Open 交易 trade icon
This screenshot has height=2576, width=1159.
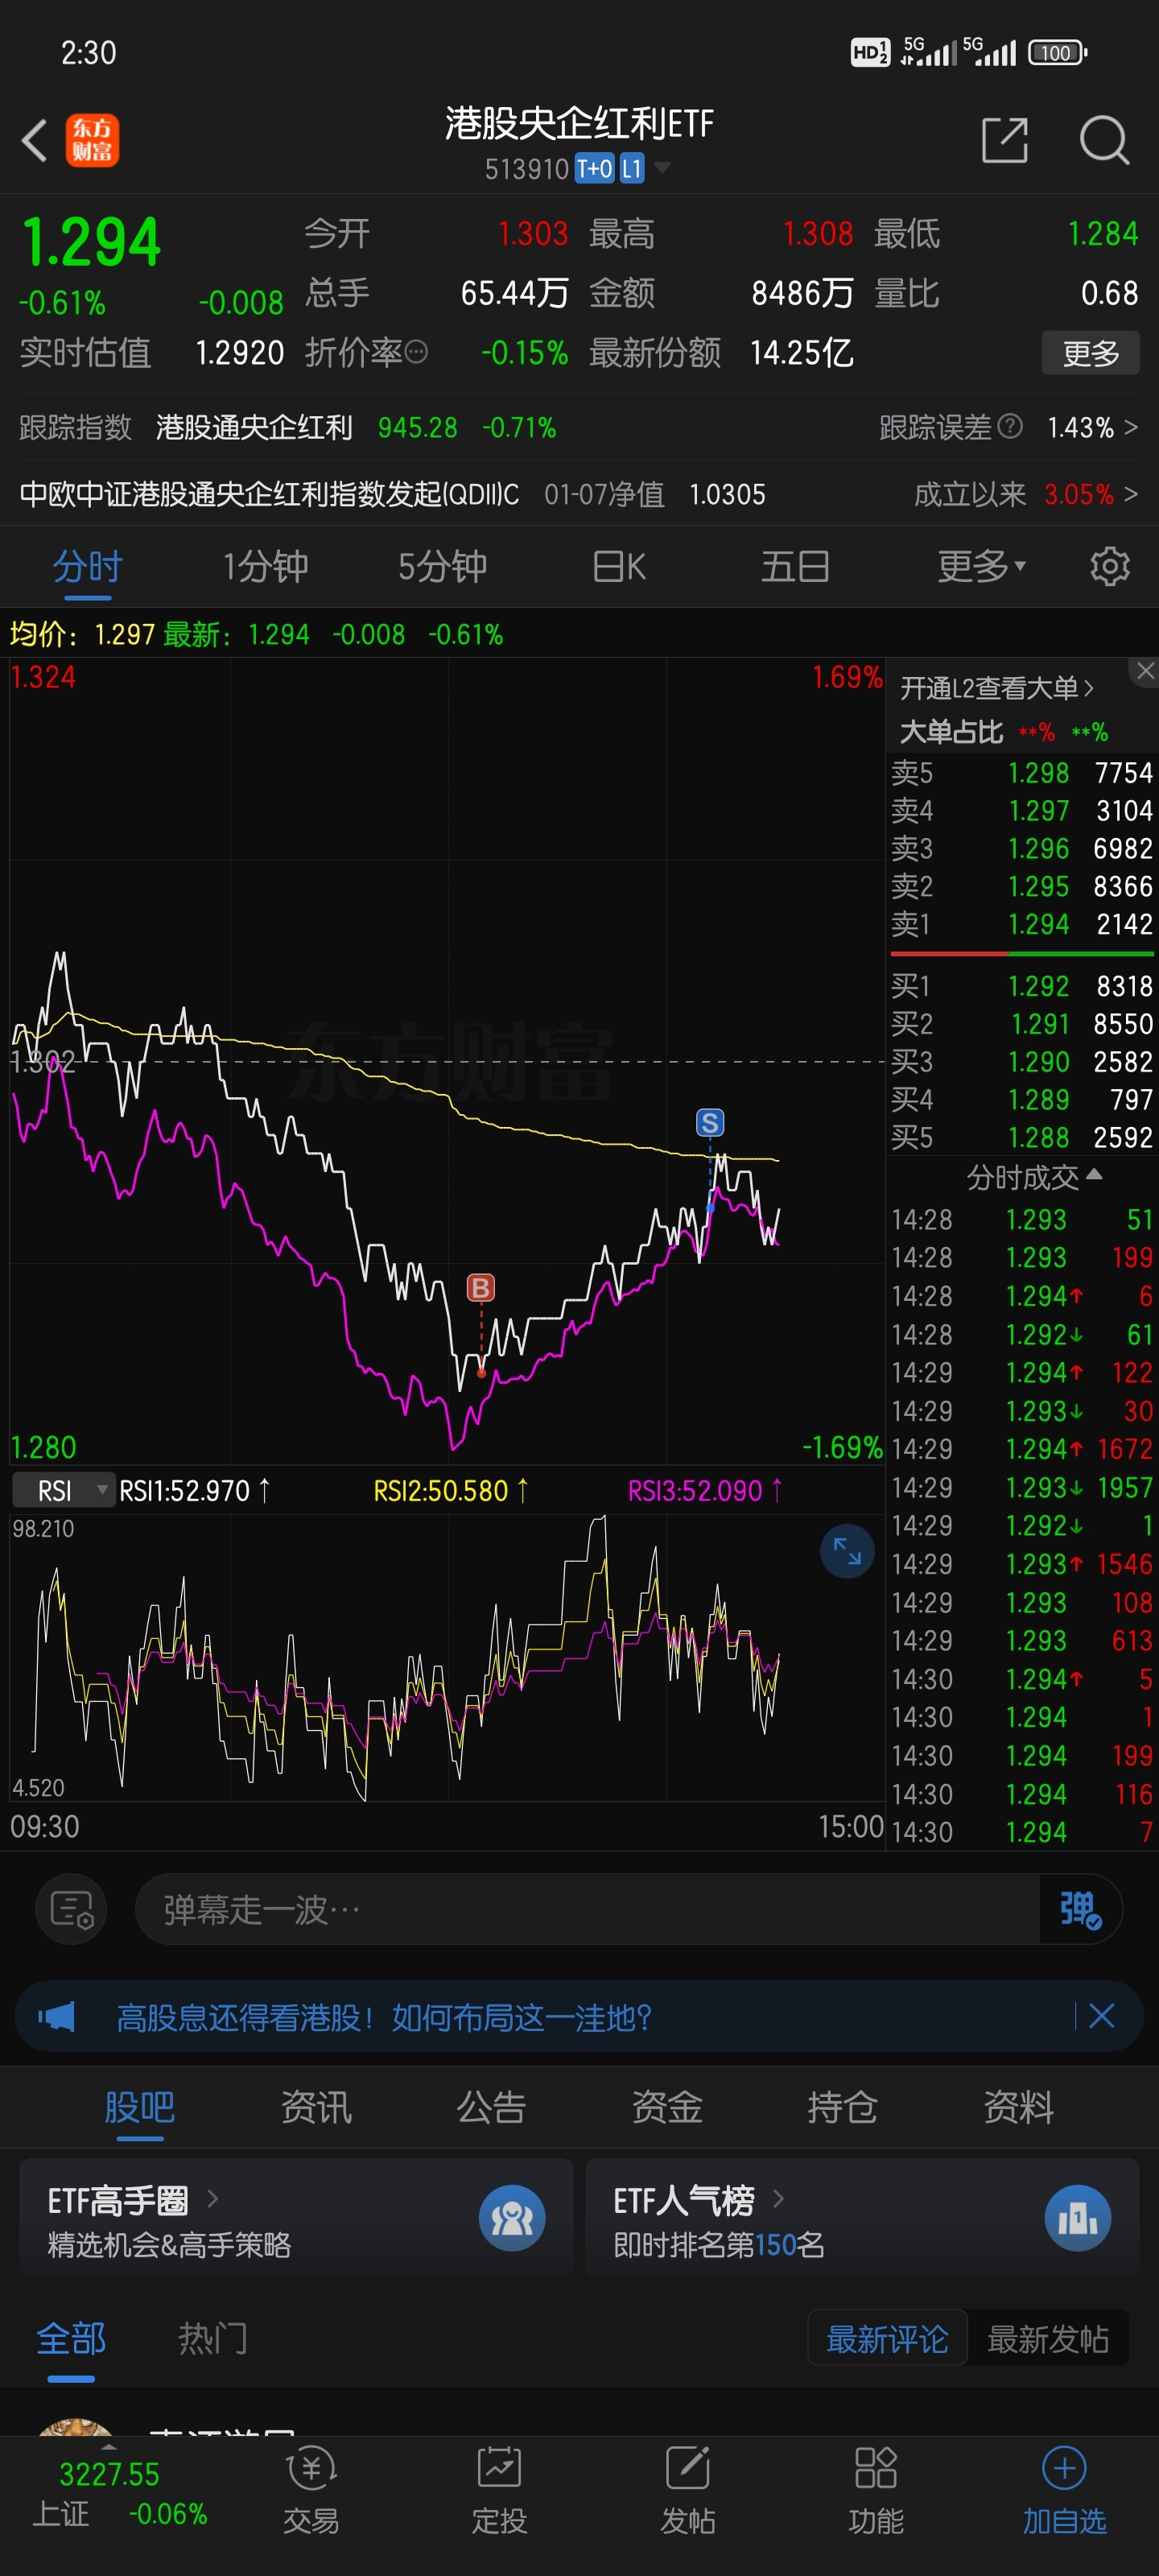coord(311,2491)
